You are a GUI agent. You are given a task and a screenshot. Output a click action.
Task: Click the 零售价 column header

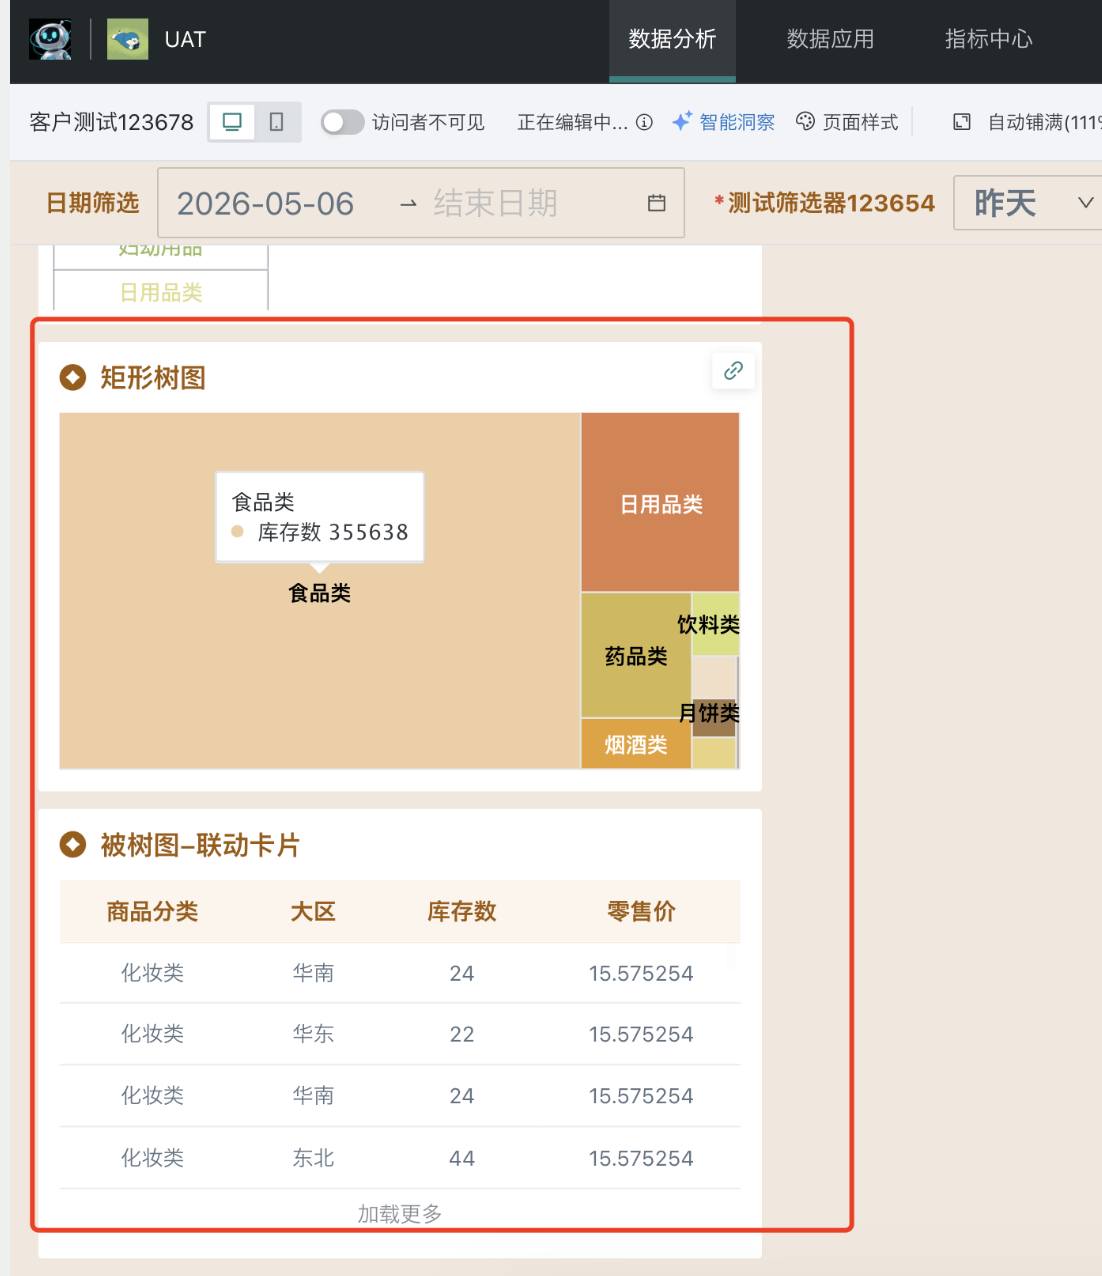[x=641, y=911]
